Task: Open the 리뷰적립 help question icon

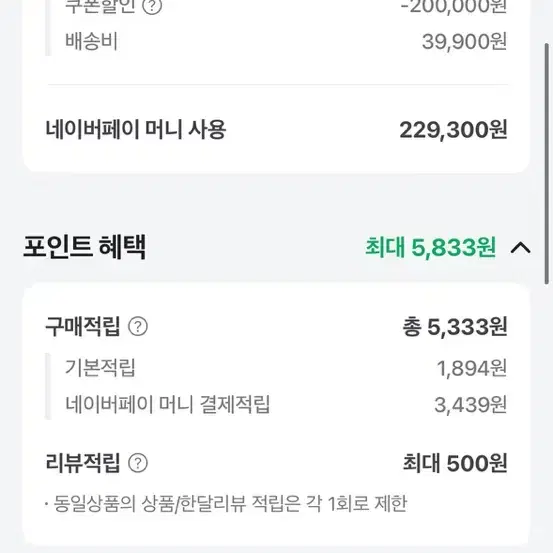Action: (x=138, y=463)
